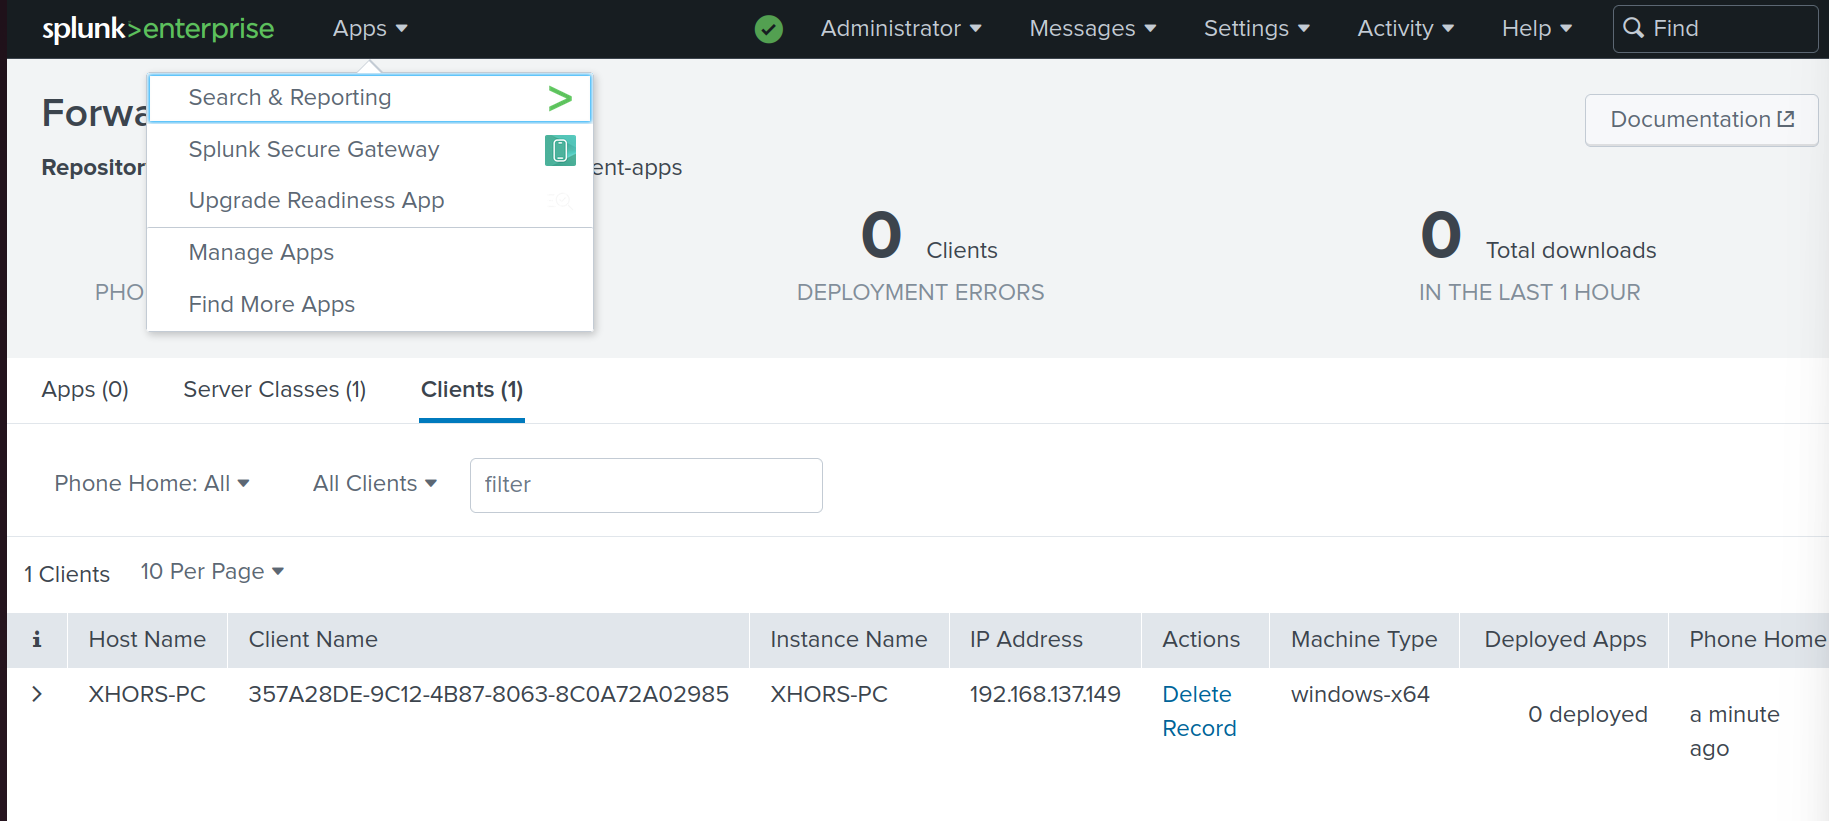The image size is (1829, 821).
Task: Open the Settings dropdown
Action: coord(1257,29)
